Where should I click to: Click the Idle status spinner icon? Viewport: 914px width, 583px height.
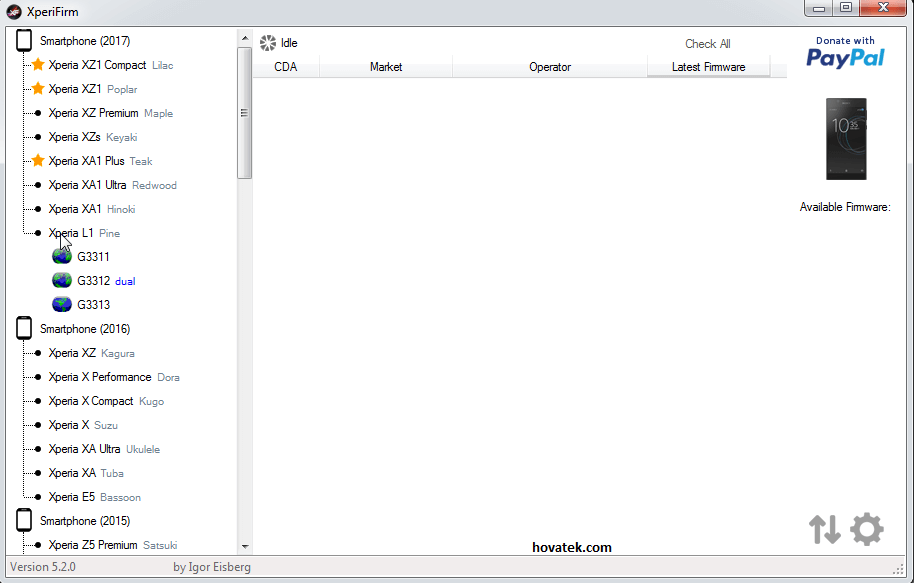pos(268,43)
